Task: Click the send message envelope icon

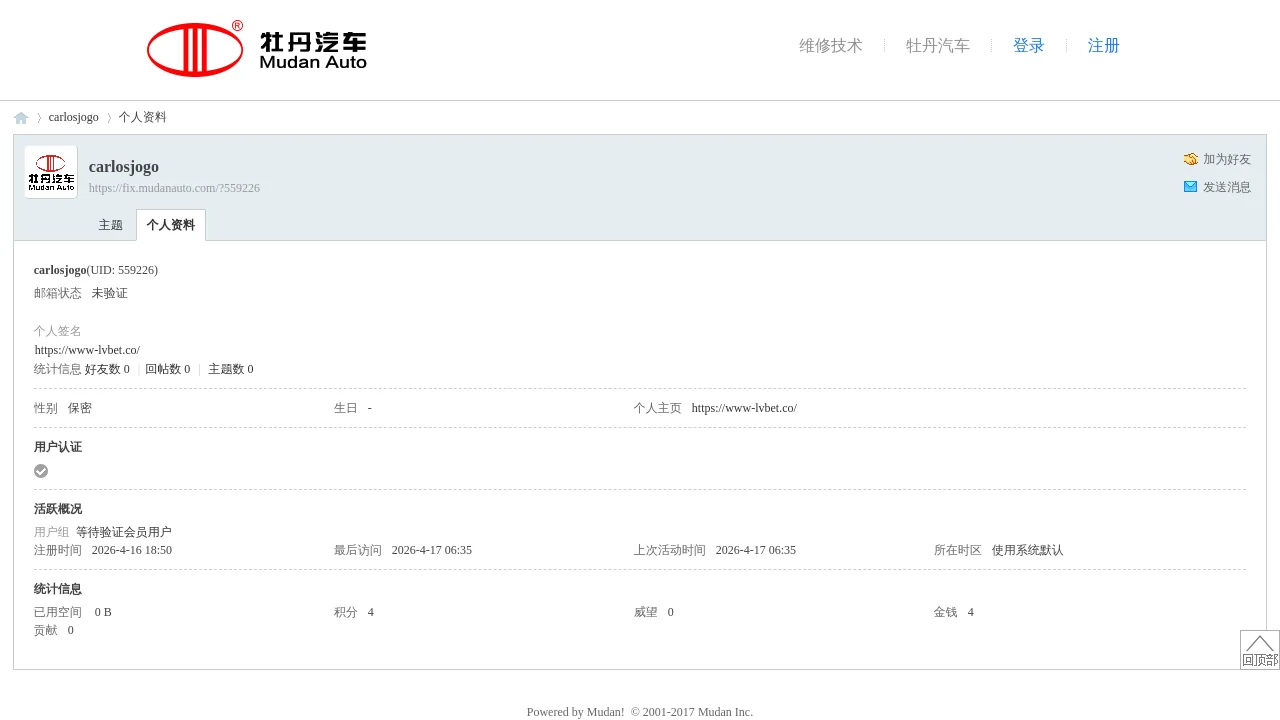Action: point(1190,187)
